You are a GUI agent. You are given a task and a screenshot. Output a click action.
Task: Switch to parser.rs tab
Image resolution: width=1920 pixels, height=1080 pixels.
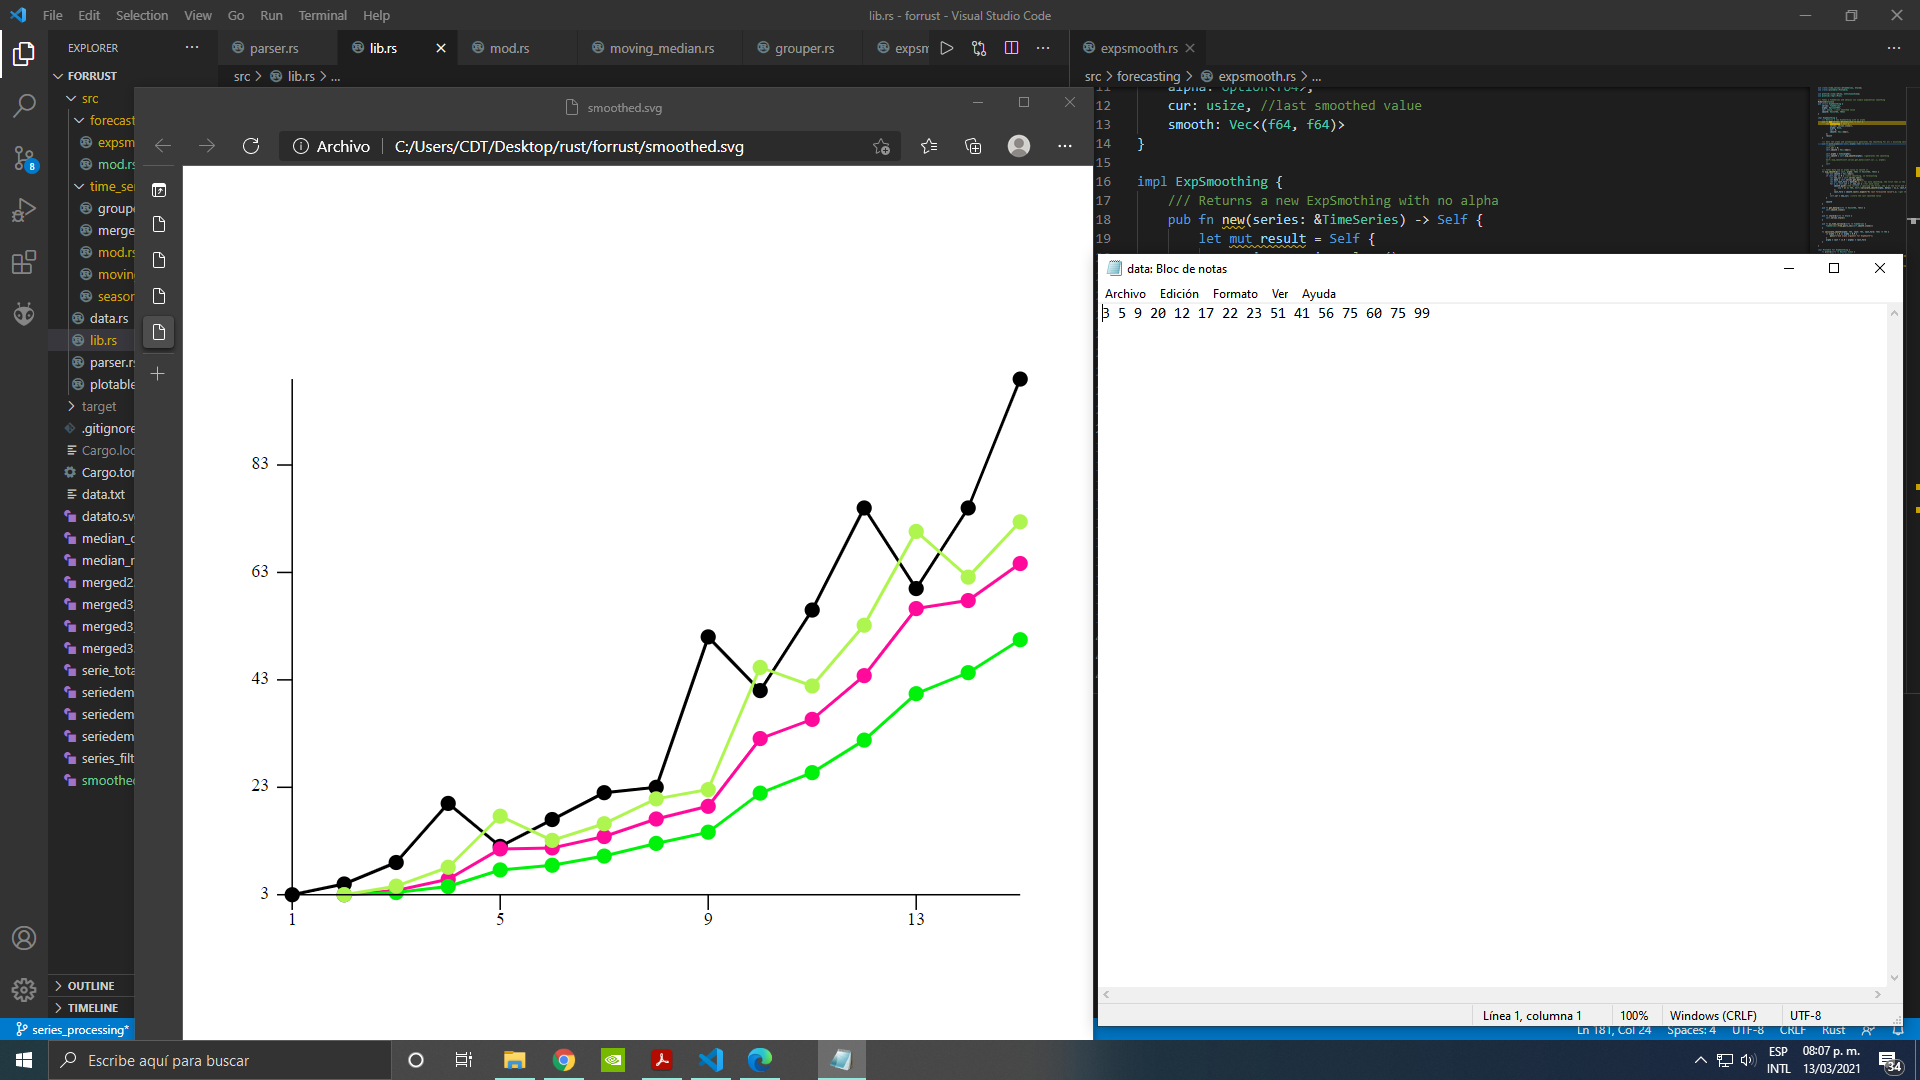coord(274,48)
